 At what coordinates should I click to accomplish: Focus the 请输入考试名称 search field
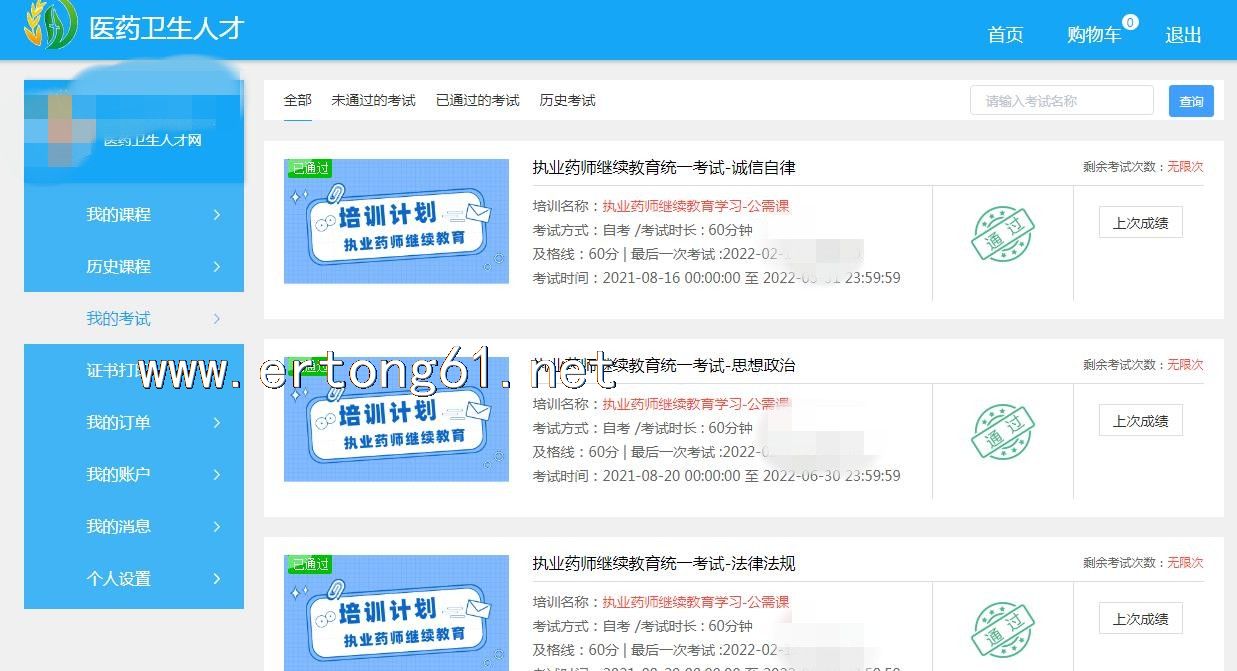(x=1061, y=101)
